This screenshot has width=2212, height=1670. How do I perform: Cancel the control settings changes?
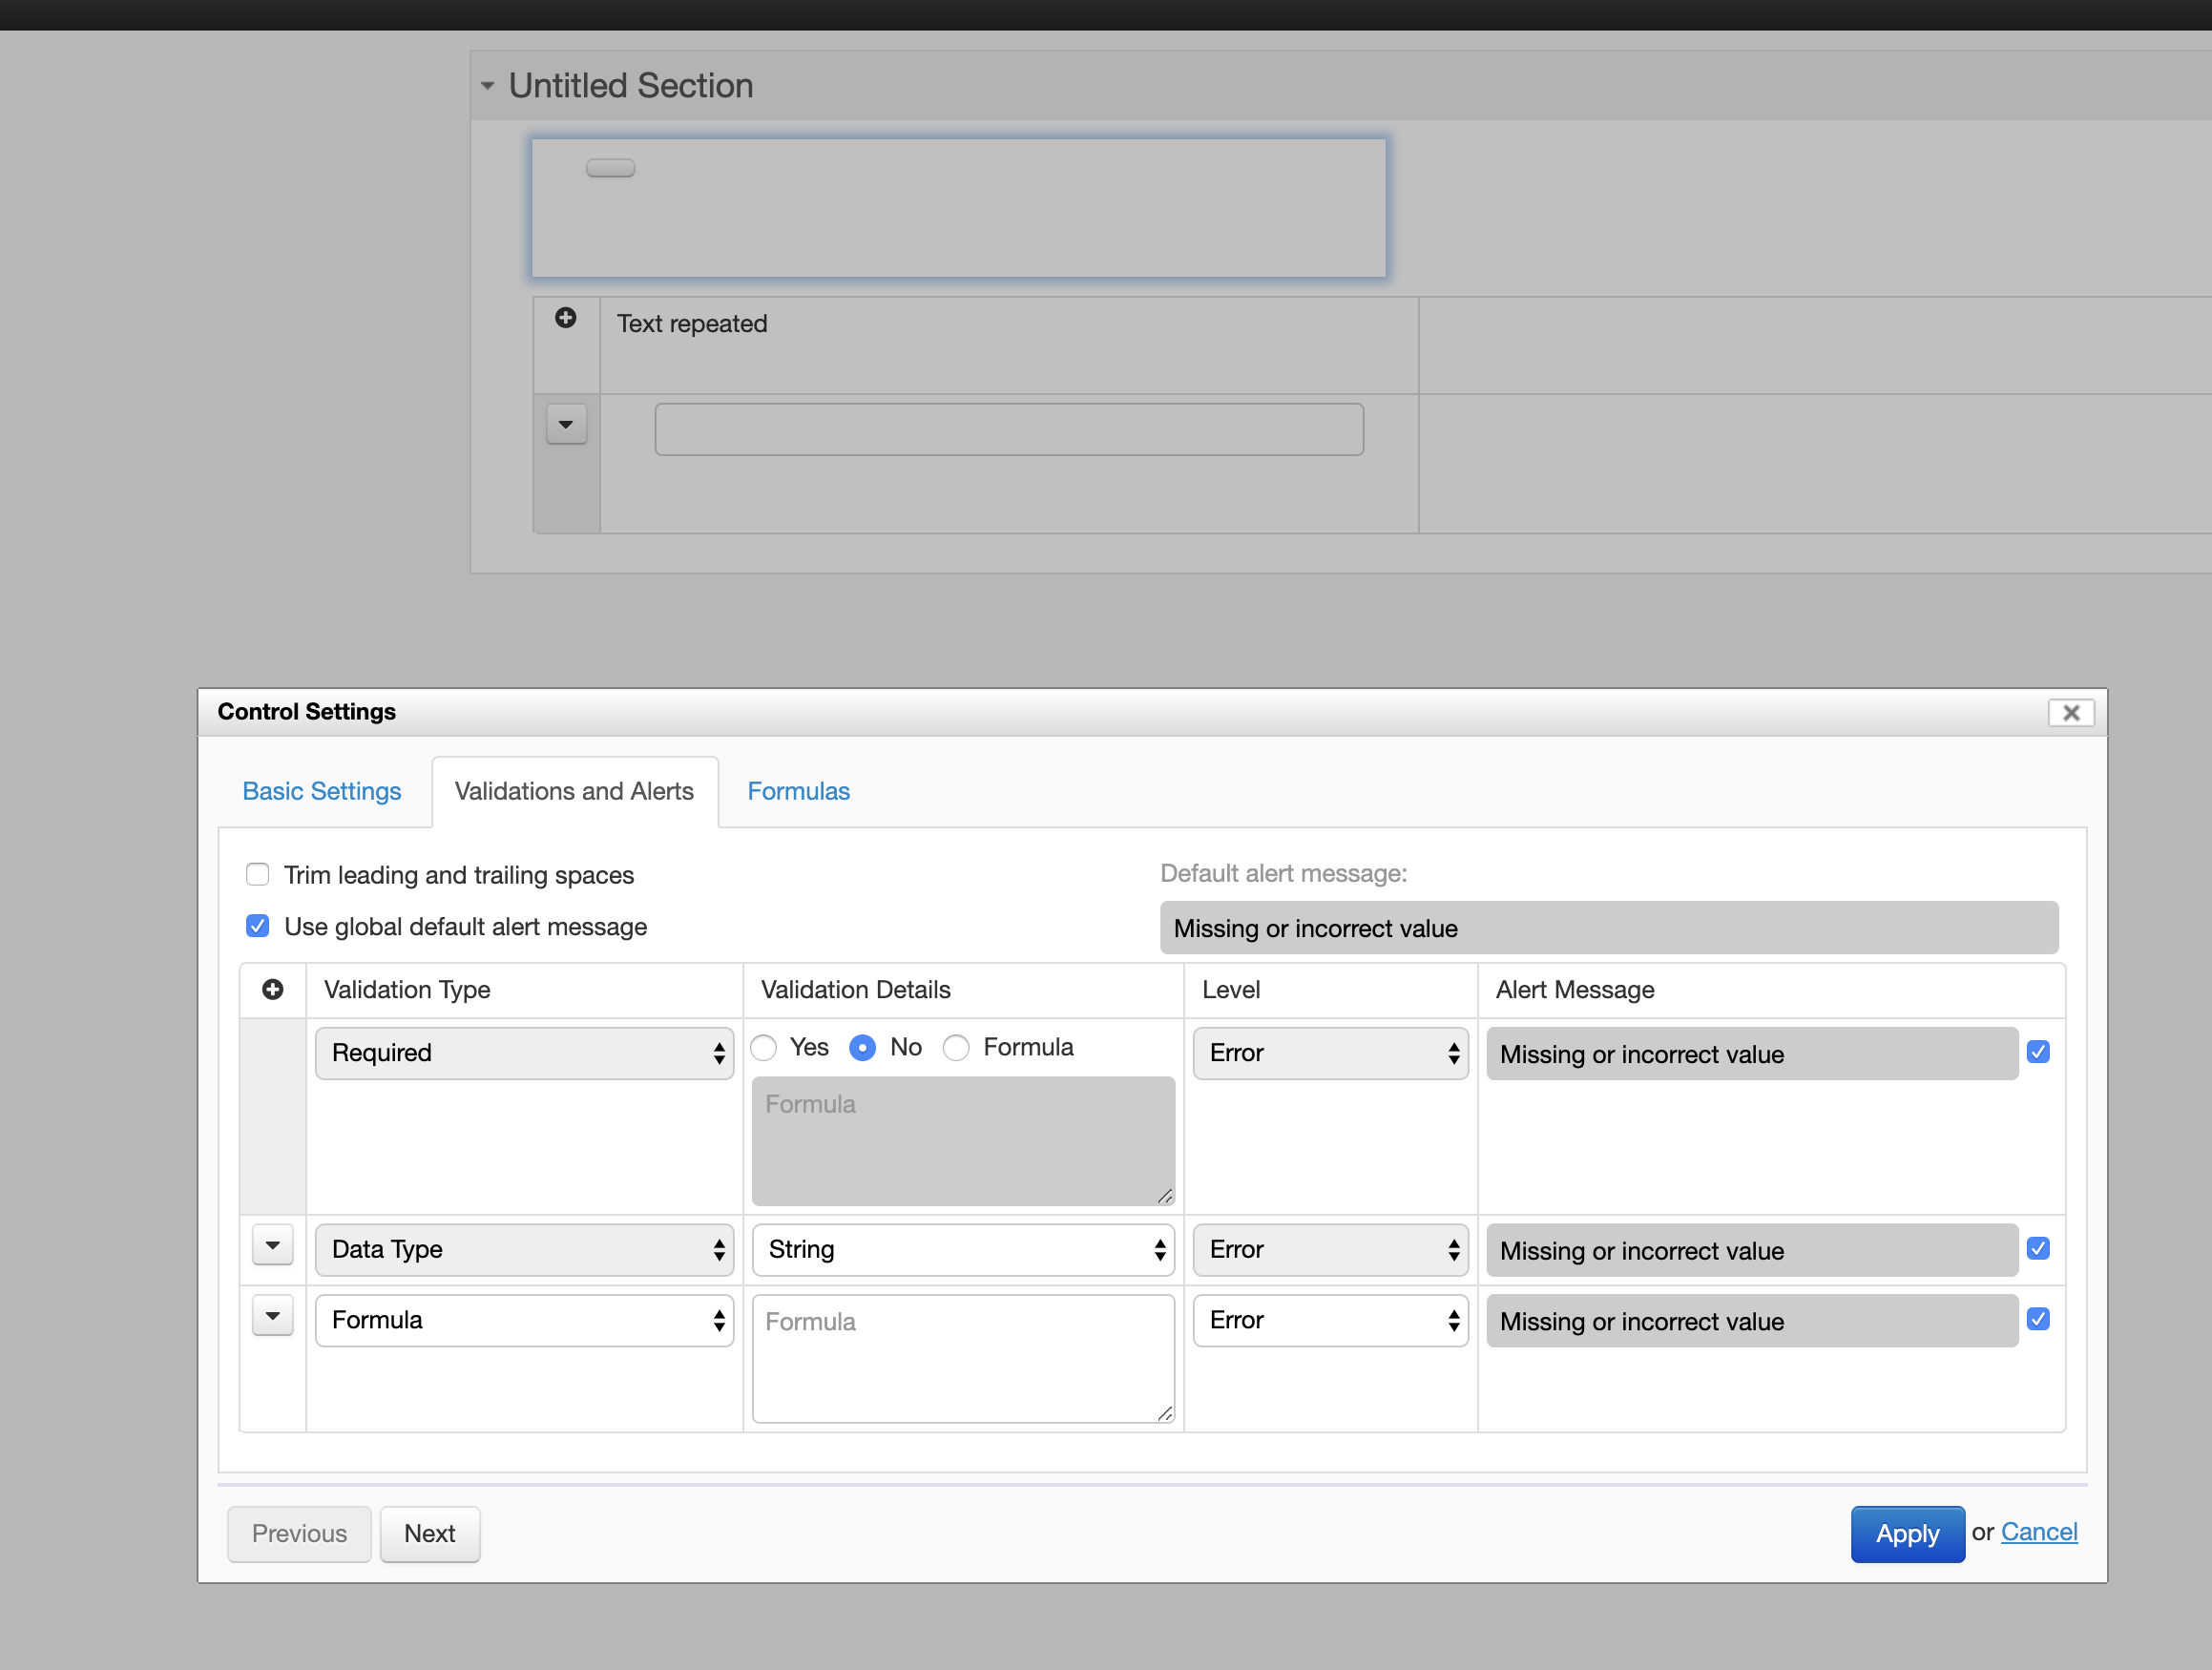coord(2038,1531)
